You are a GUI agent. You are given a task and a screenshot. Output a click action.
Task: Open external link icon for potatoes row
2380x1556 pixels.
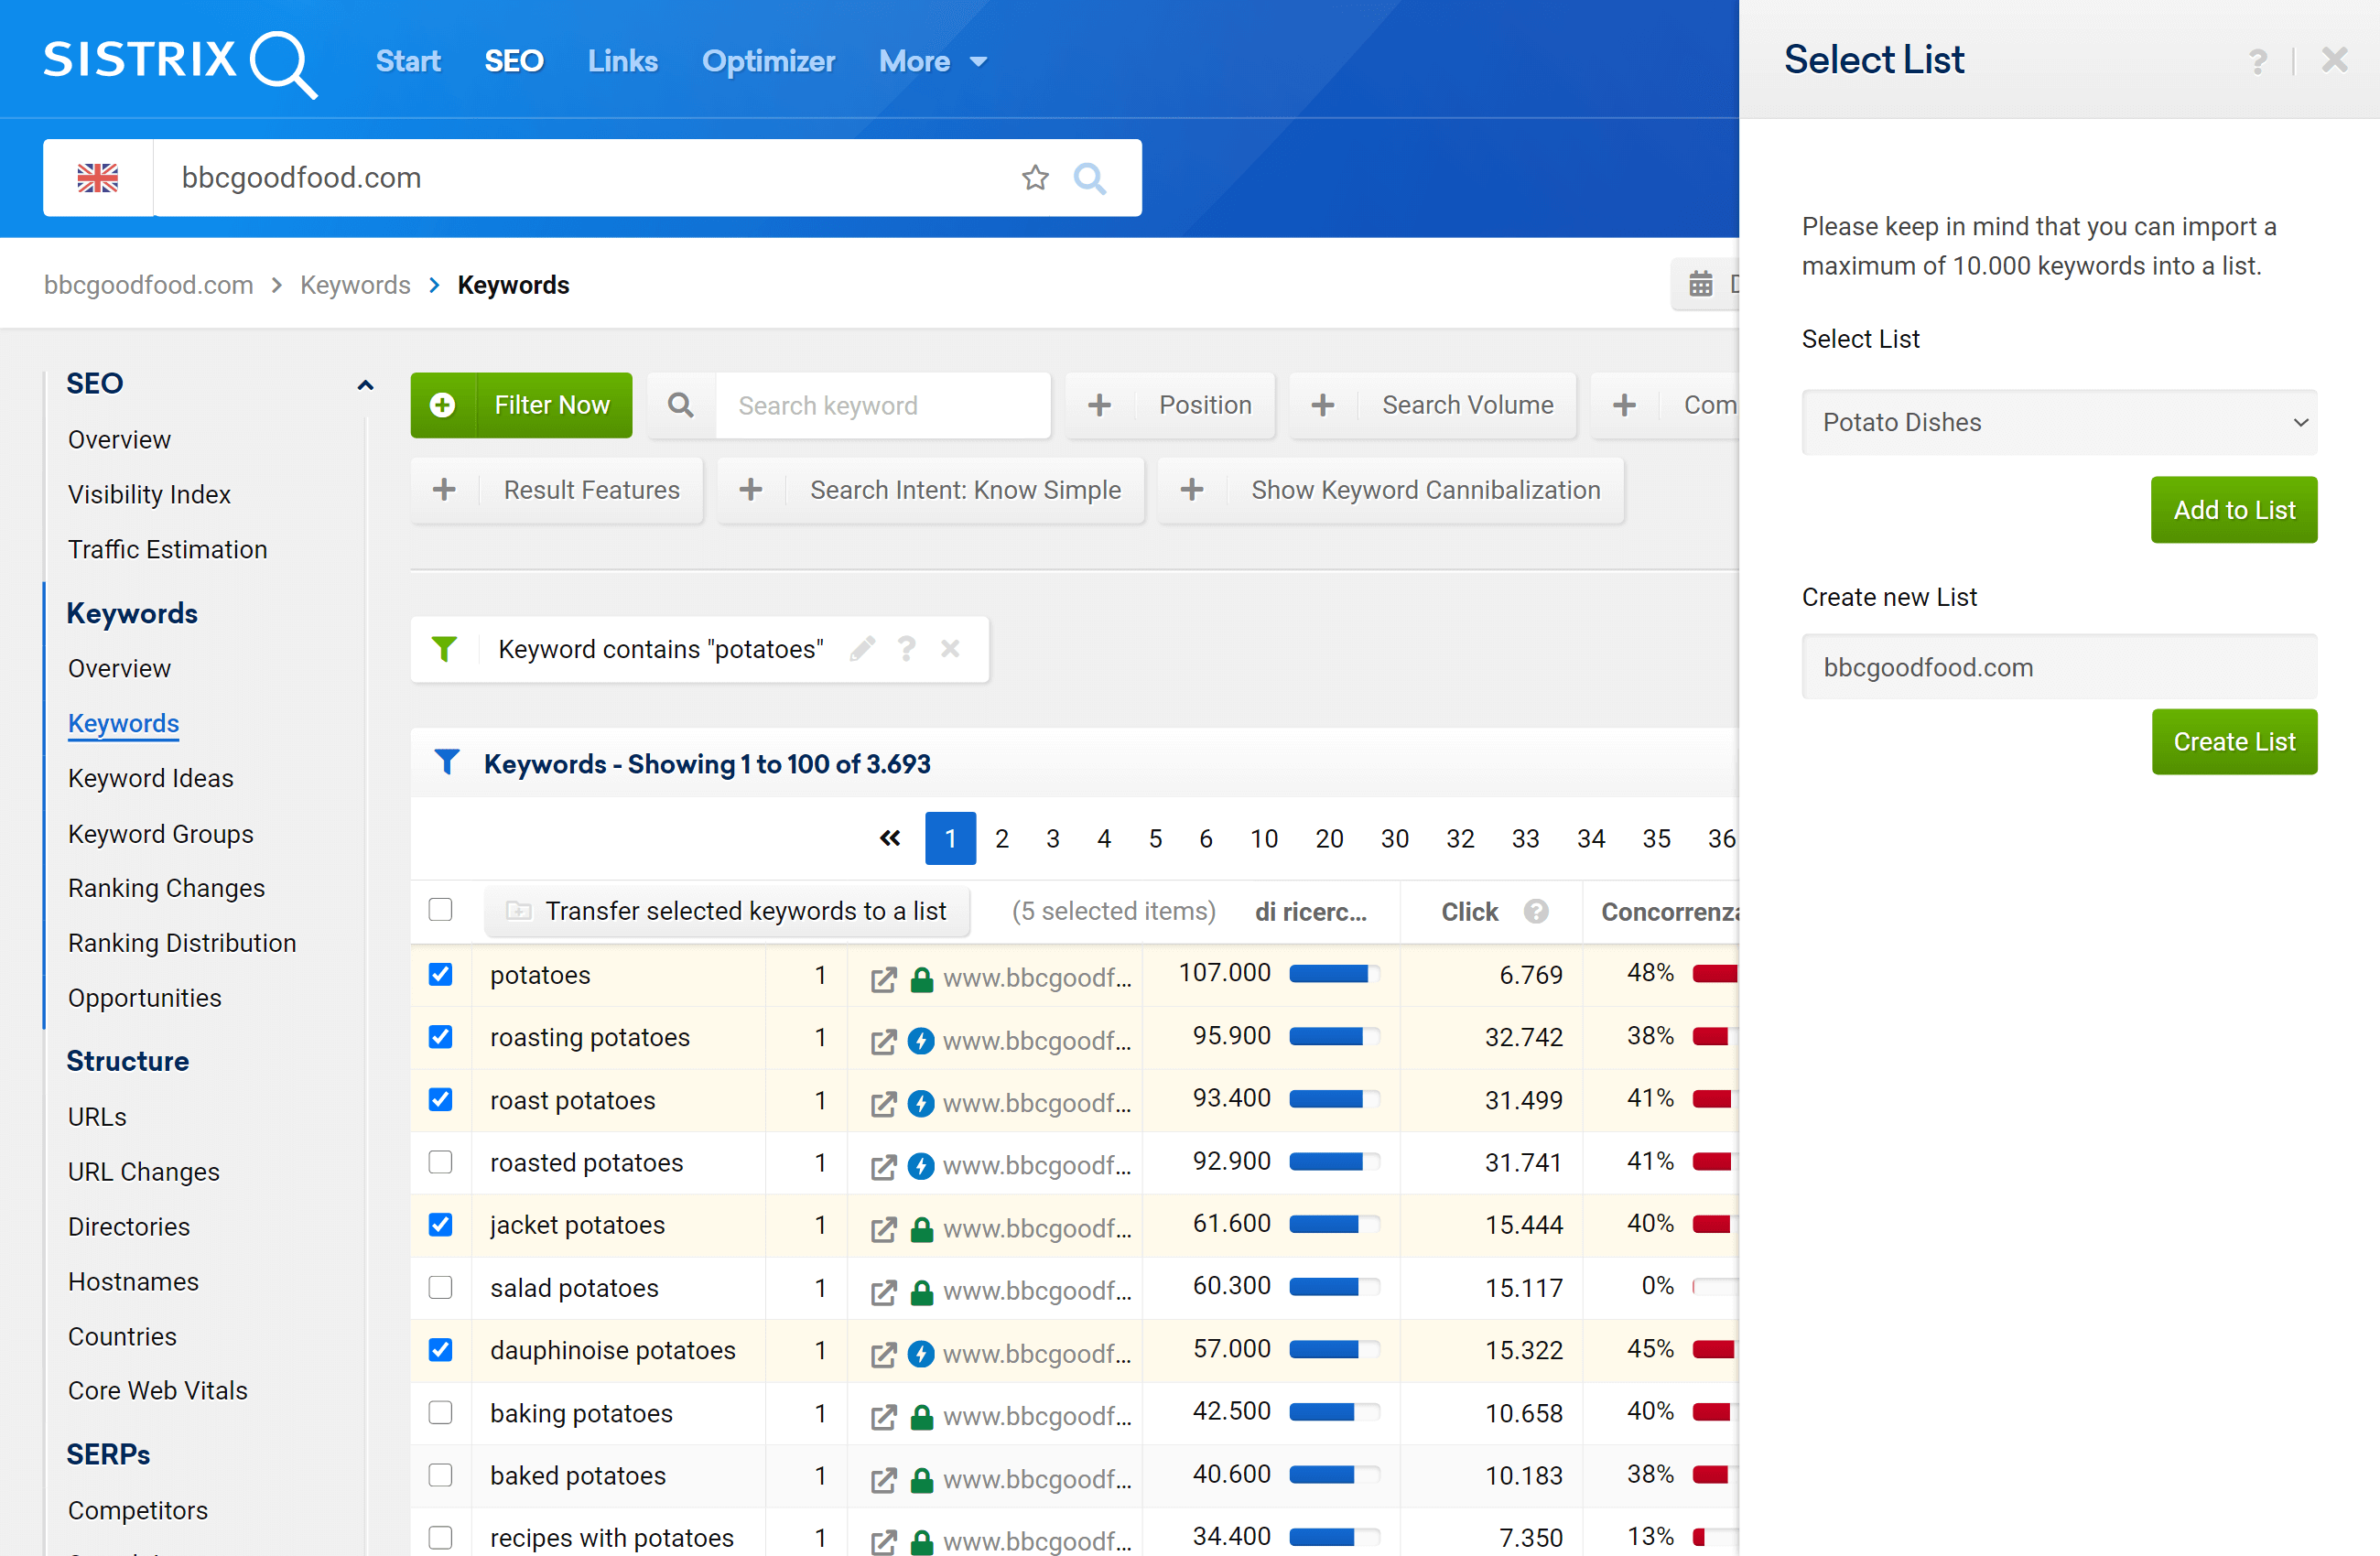(883, 979)
